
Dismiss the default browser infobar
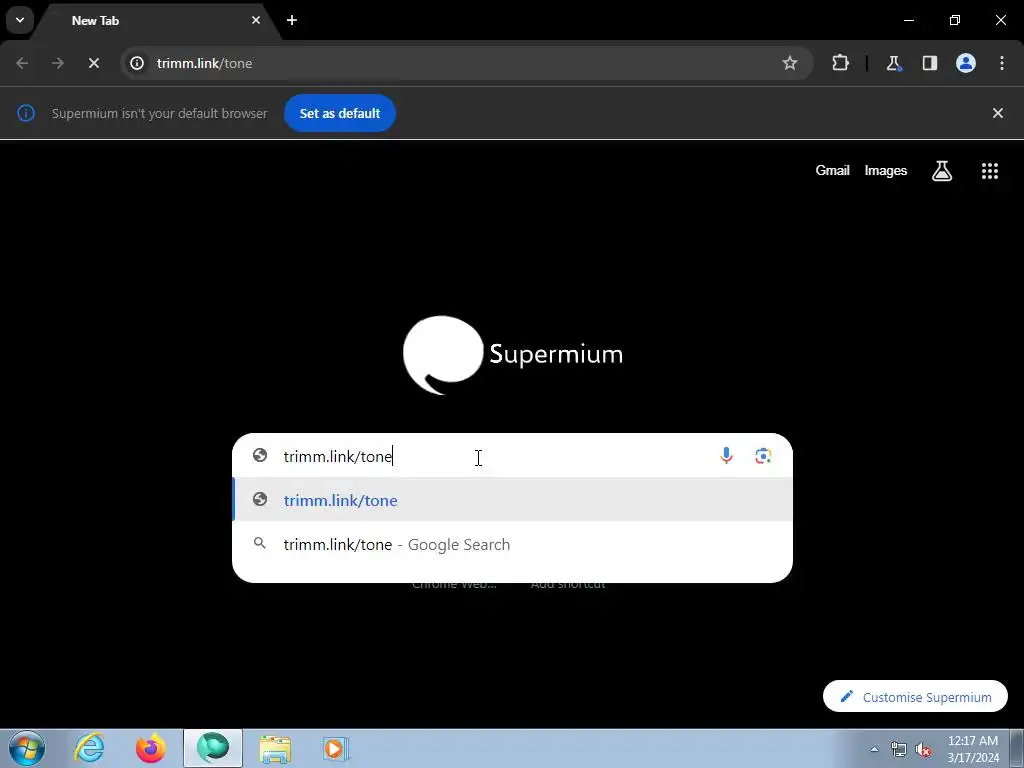[997, 113]
